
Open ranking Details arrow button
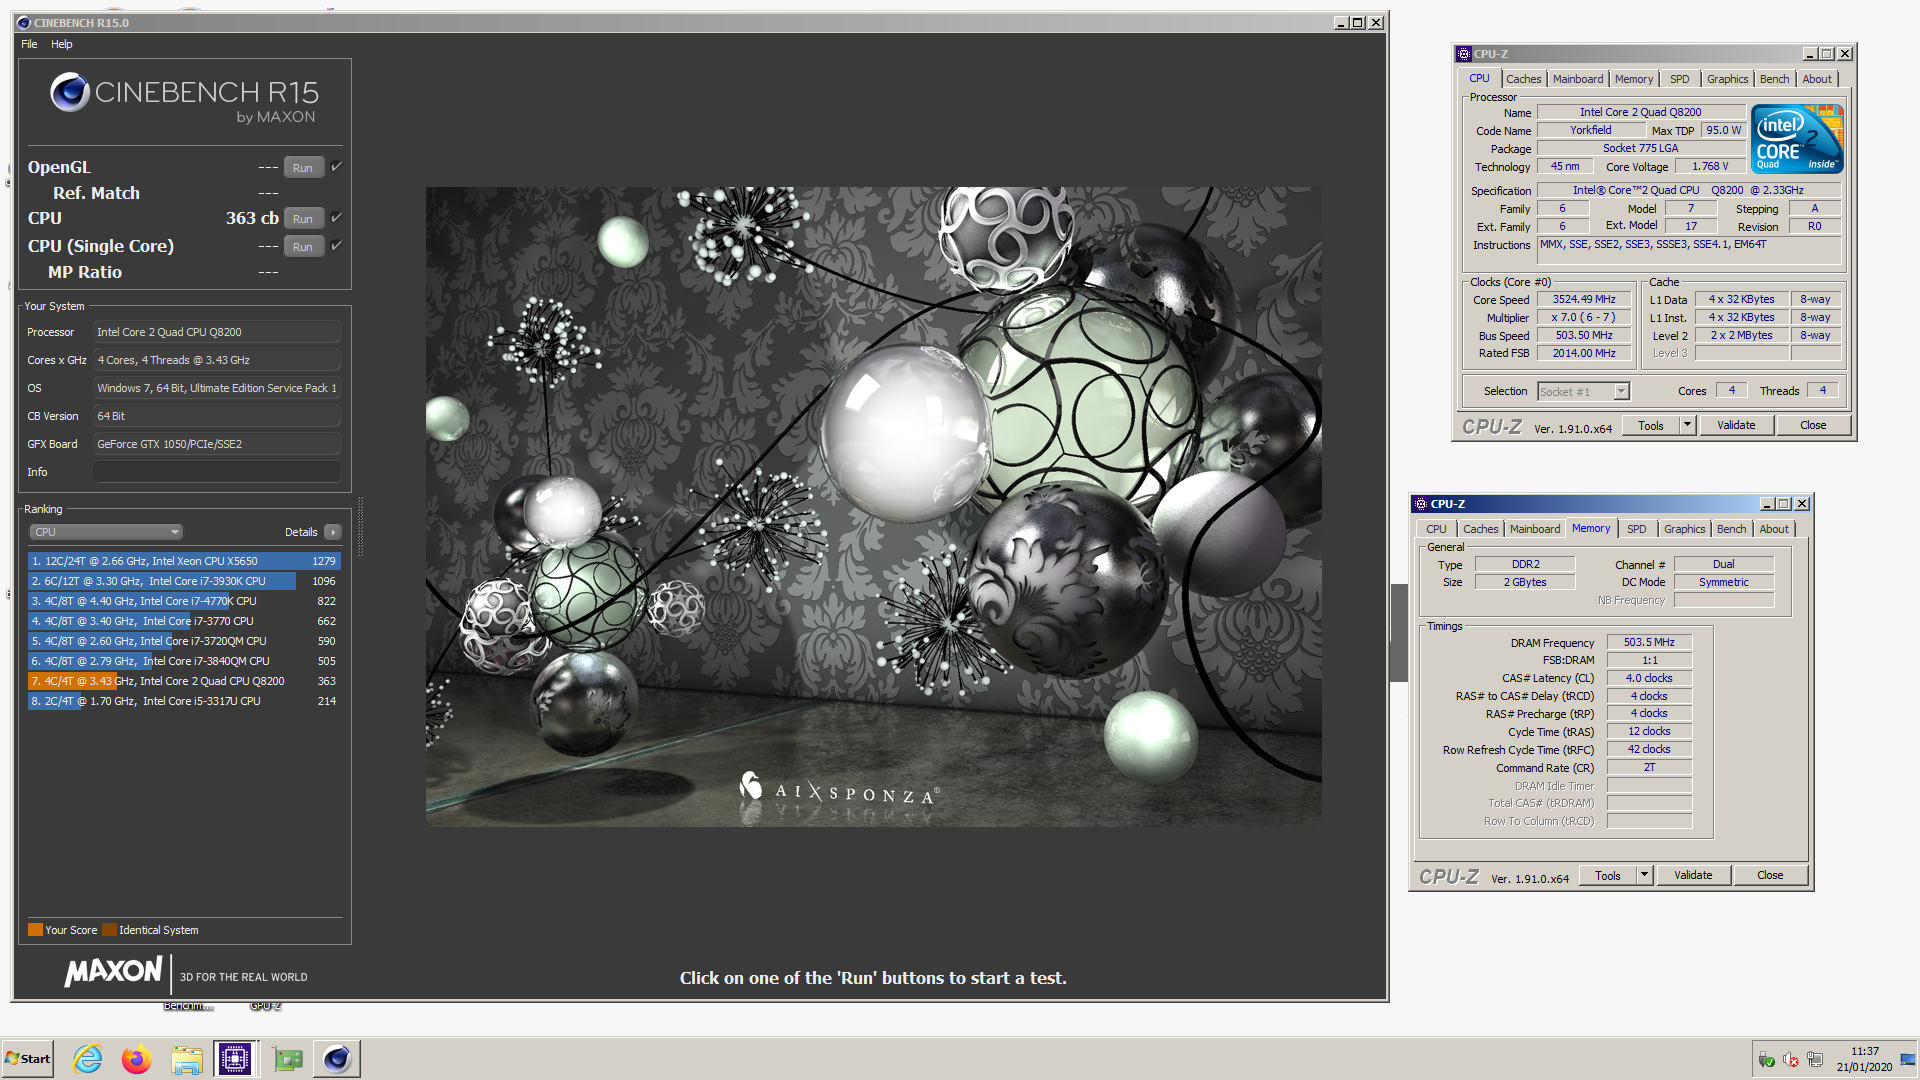(x=333, y=532)
